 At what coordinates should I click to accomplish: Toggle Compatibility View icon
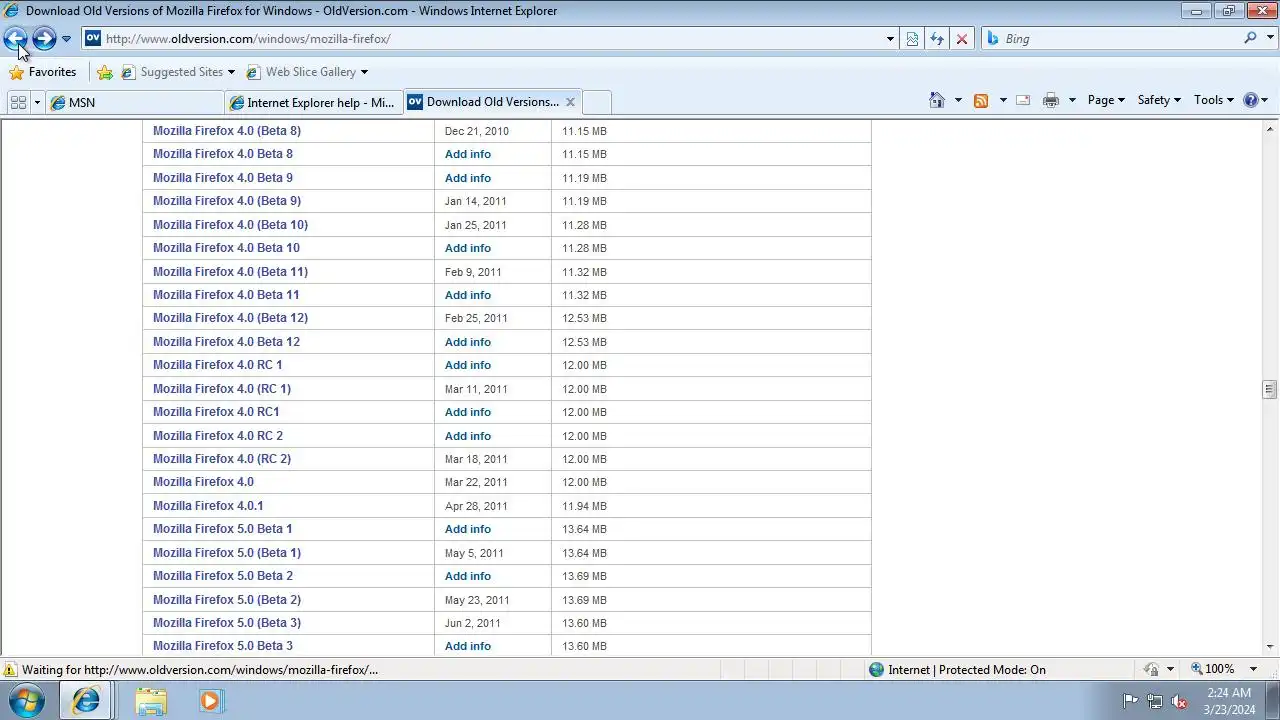(912, 39)
